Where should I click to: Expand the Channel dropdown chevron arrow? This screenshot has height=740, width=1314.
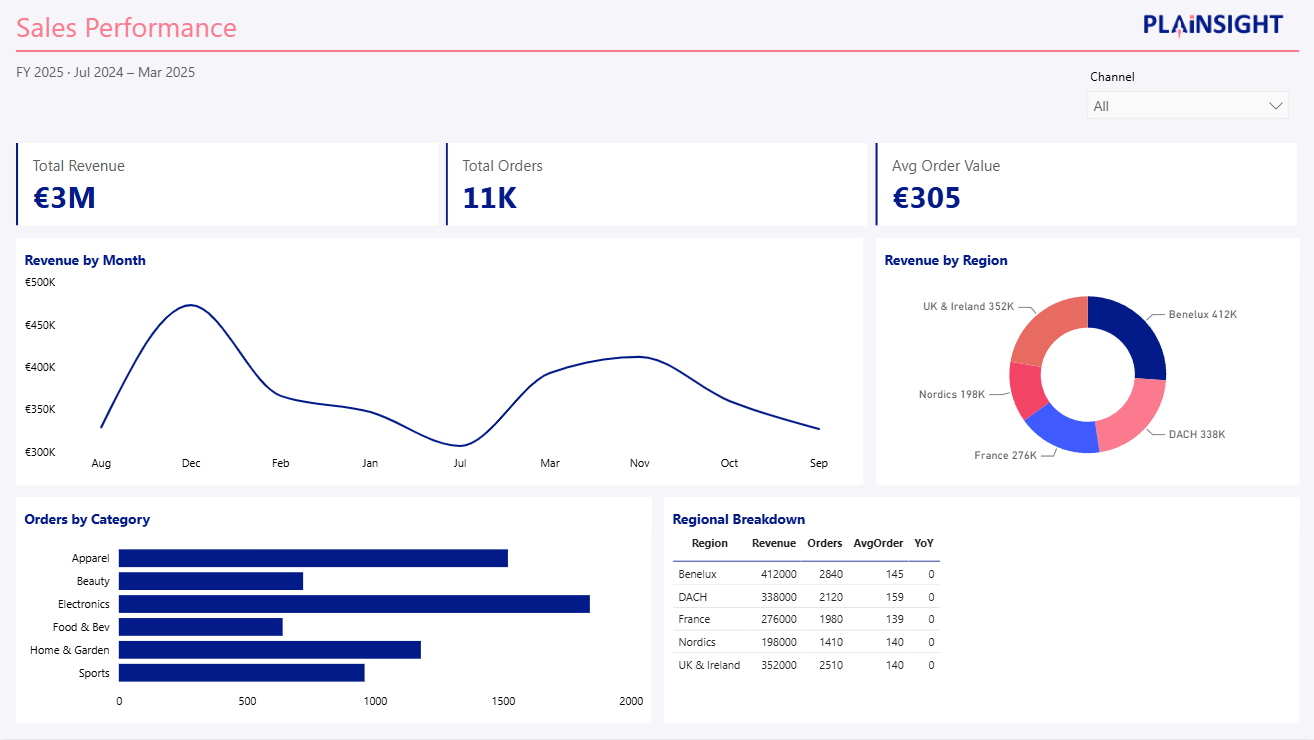click(x=1276, y=105)
